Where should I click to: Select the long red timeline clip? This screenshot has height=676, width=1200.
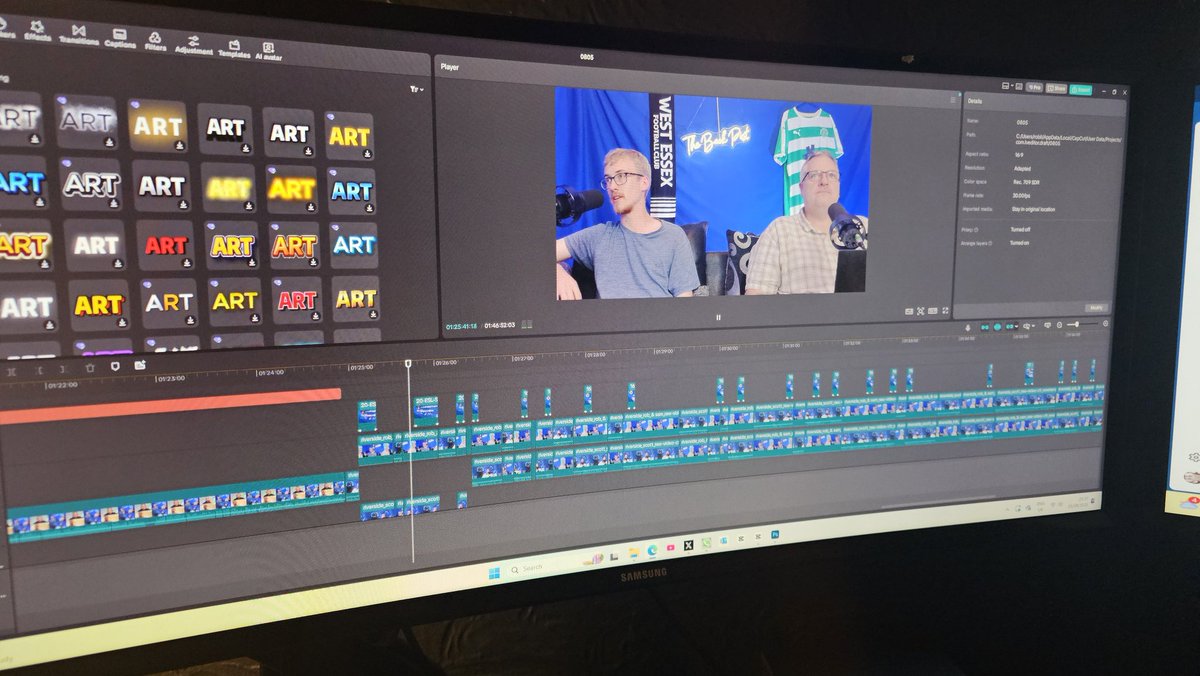tap(170, 404)
